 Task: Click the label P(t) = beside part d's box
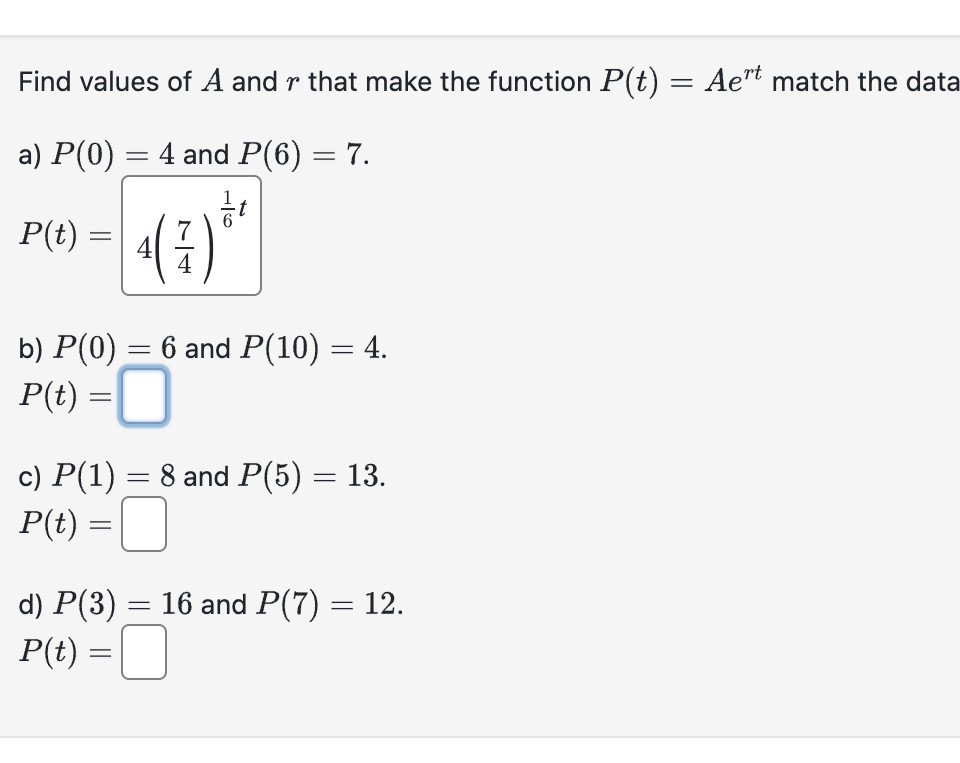click(x=65, y=652)
